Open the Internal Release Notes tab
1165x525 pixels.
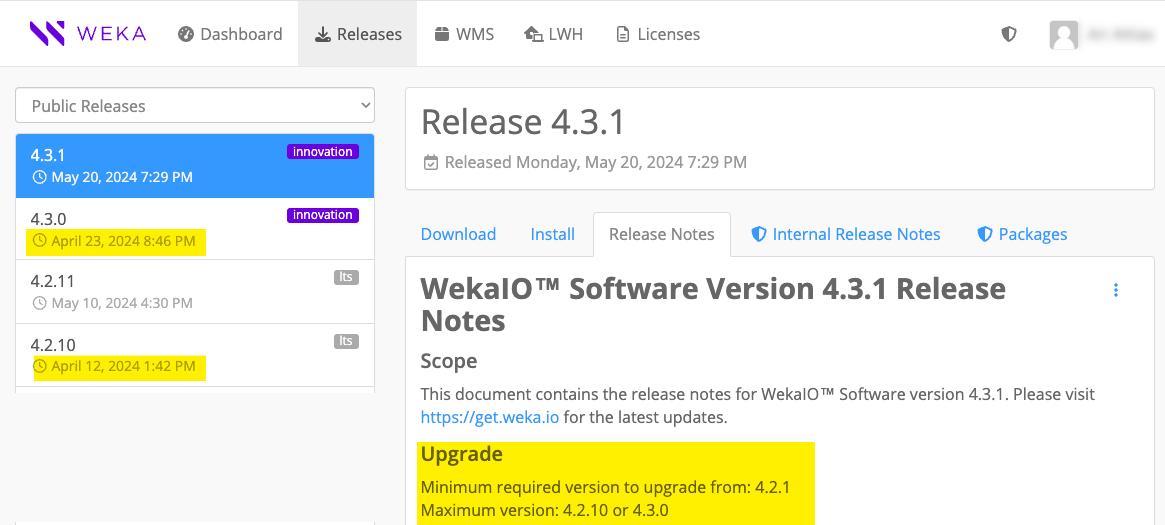click(x=846, y=234)
